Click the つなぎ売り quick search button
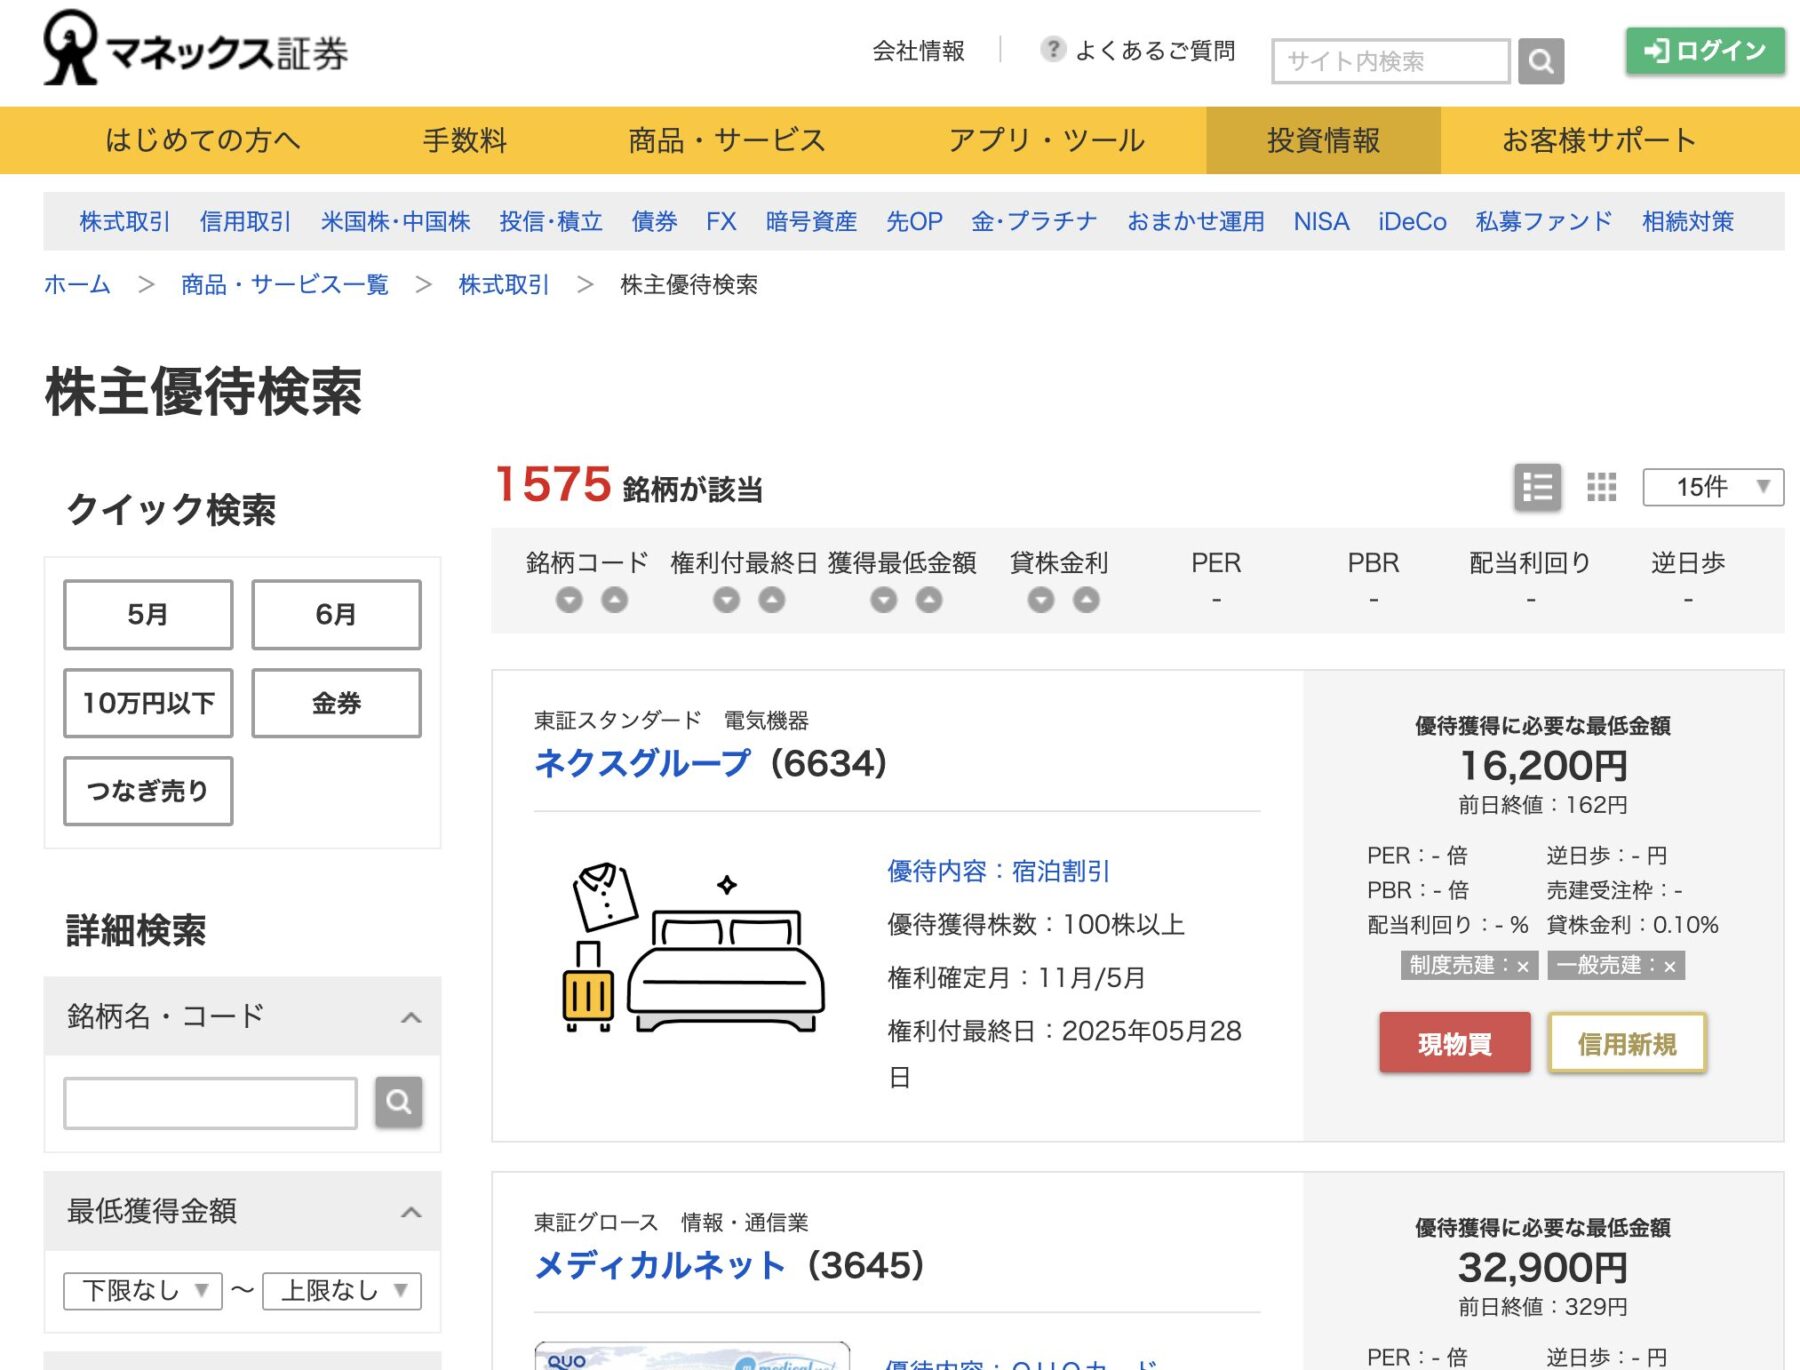The image size is (1800, 1370). tap(148, 791)
